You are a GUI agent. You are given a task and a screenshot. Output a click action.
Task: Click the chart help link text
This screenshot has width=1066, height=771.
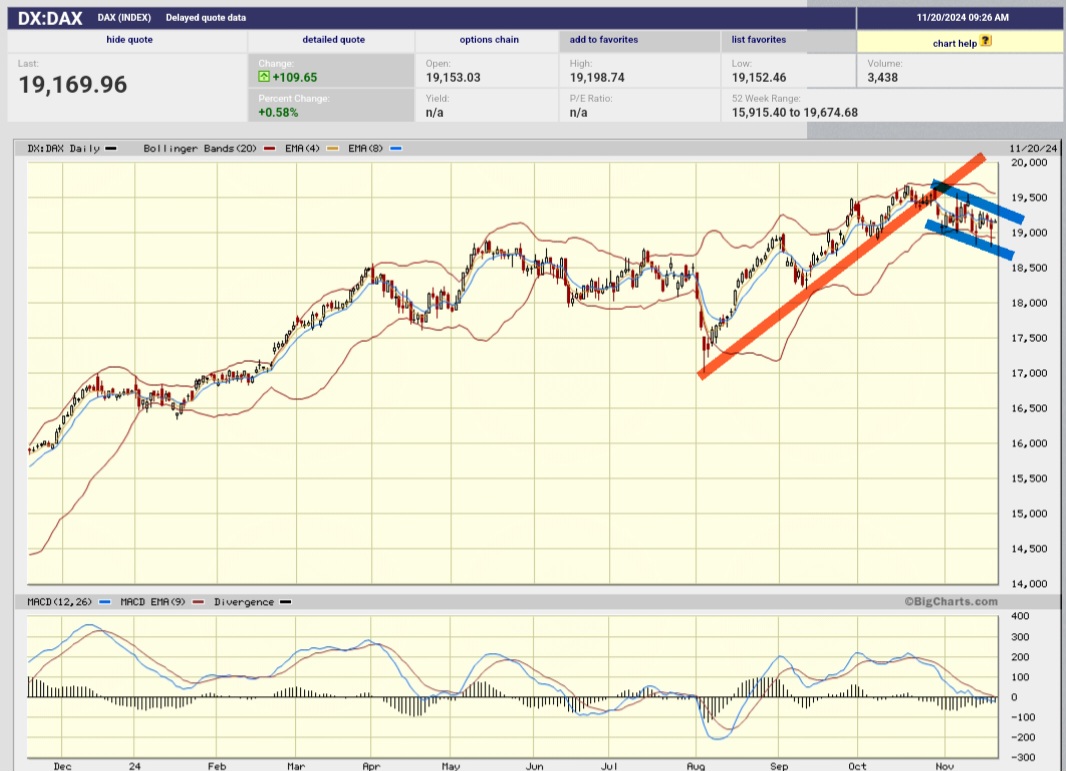click(x=954, y=42)
